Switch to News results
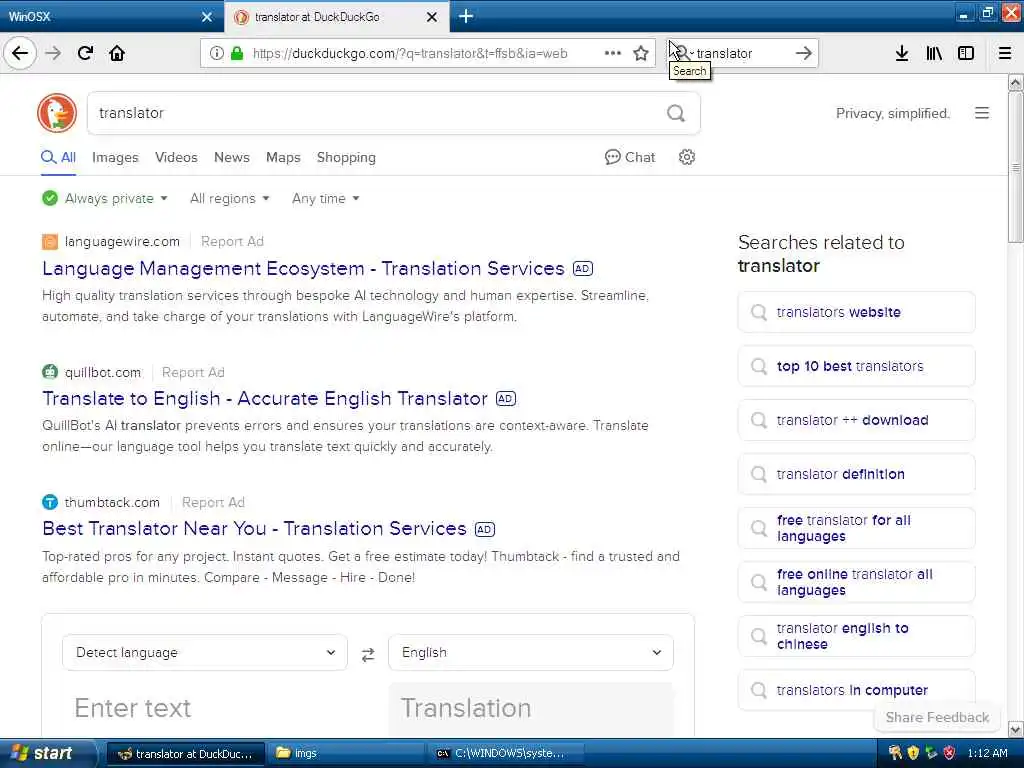 tap(232, 157)
